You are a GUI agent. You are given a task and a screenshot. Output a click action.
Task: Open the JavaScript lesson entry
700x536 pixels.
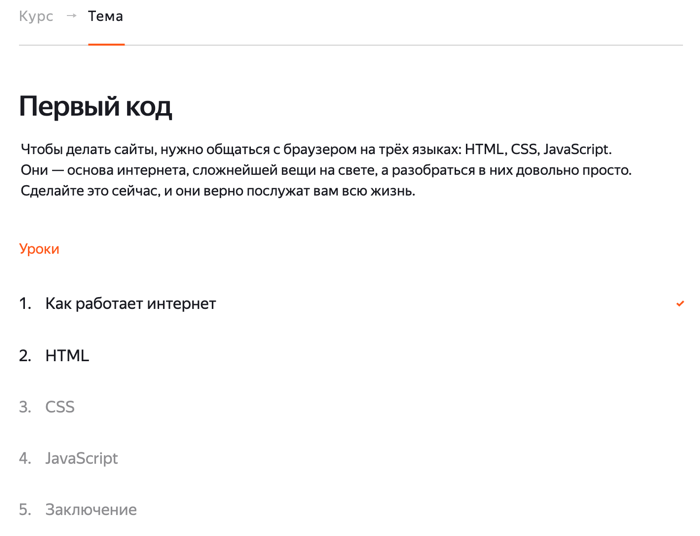click(81, 458)
